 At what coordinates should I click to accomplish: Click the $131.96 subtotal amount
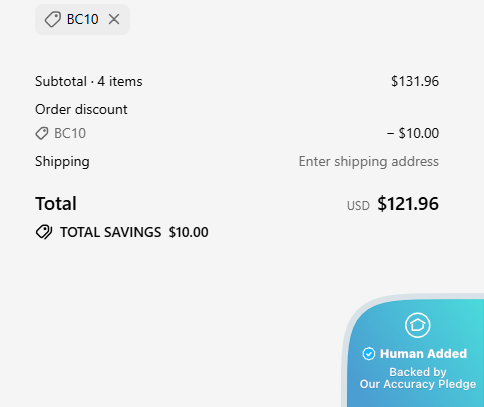(415, 81)
